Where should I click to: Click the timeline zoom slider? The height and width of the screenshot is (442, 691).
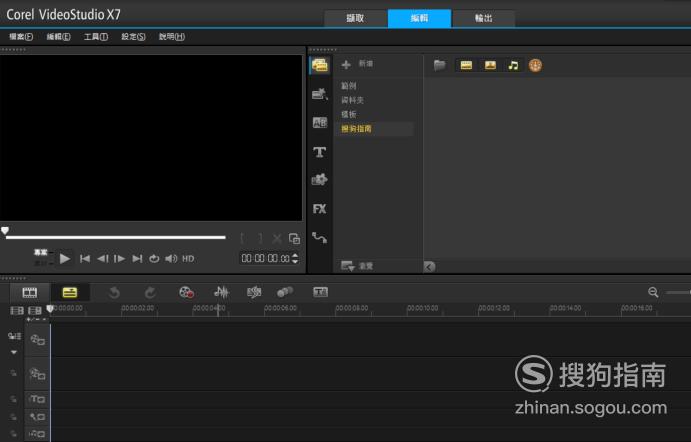(678, 292)
